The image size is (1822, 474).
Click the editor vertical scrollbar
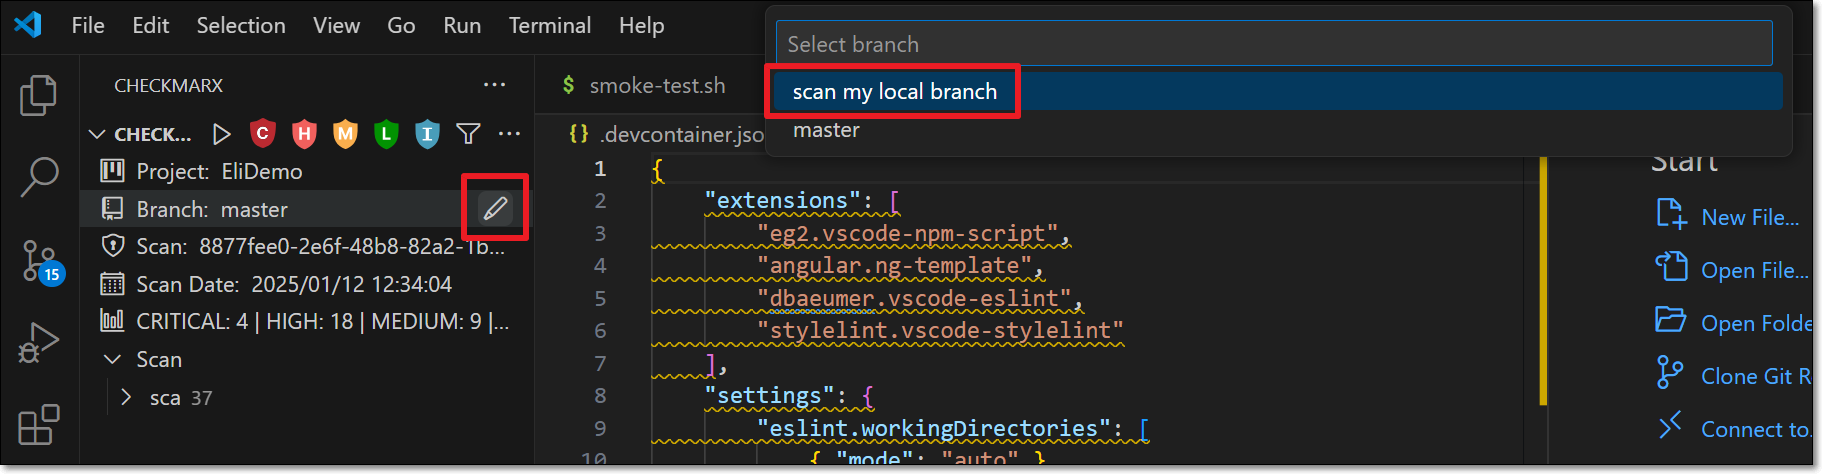pyautogui.click(x=1543, y=282)
